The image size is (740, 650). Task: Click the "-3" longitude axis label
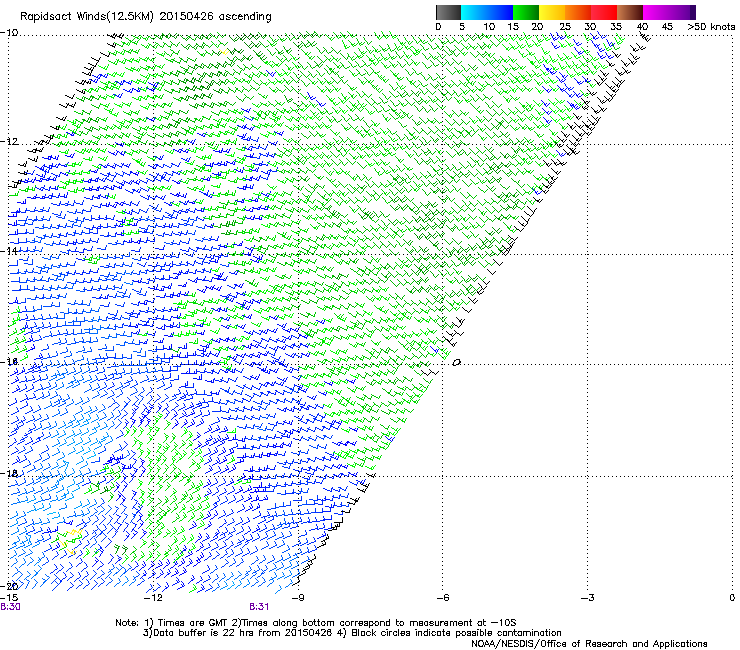point(588,598)
